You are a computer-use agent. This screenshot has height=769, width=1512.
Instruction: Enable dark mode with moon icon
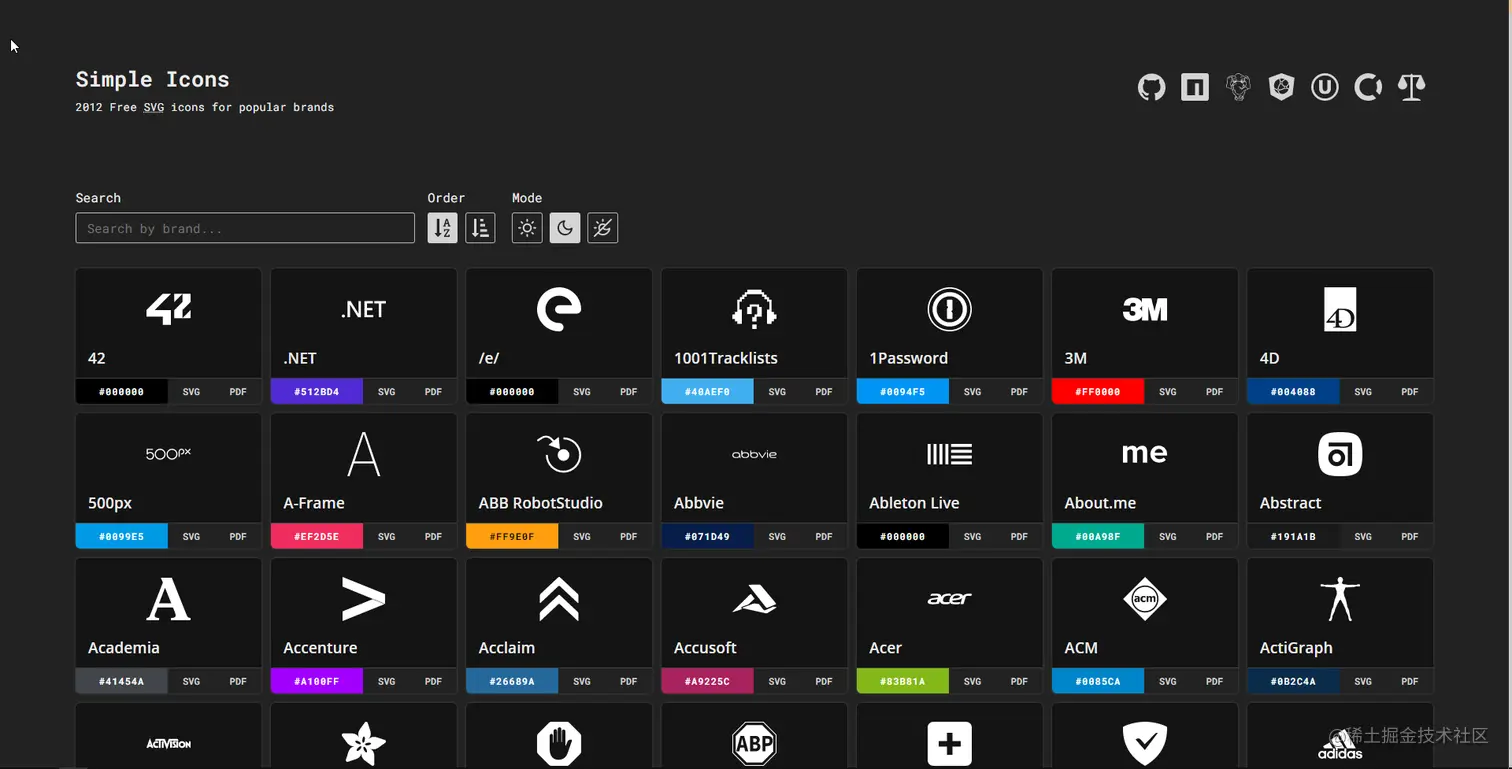click(x=565, y=228)
